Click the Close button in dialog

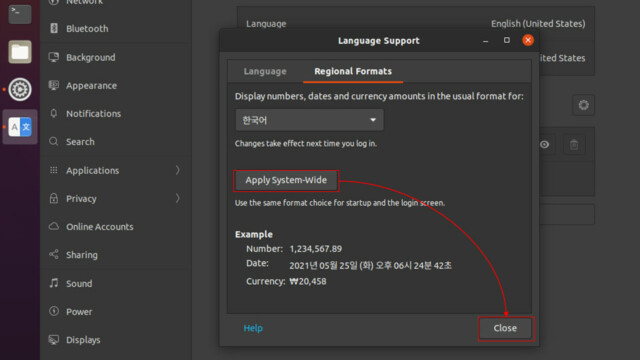(x=505, y=328)
